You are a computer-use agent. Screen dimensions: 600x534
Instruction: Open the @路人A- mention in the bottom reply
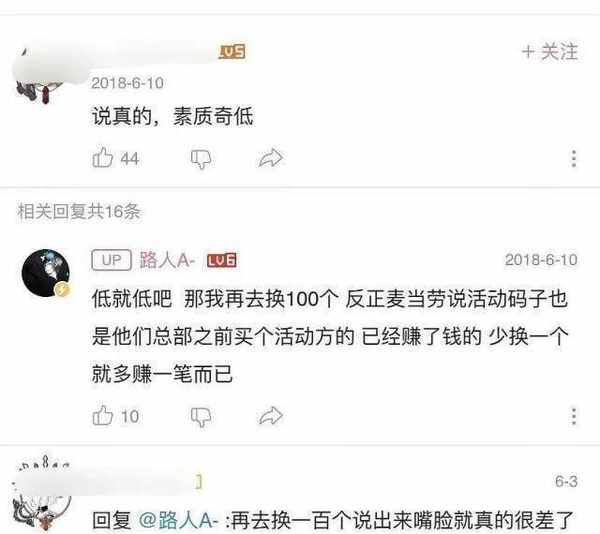click(x=178, y=520)
